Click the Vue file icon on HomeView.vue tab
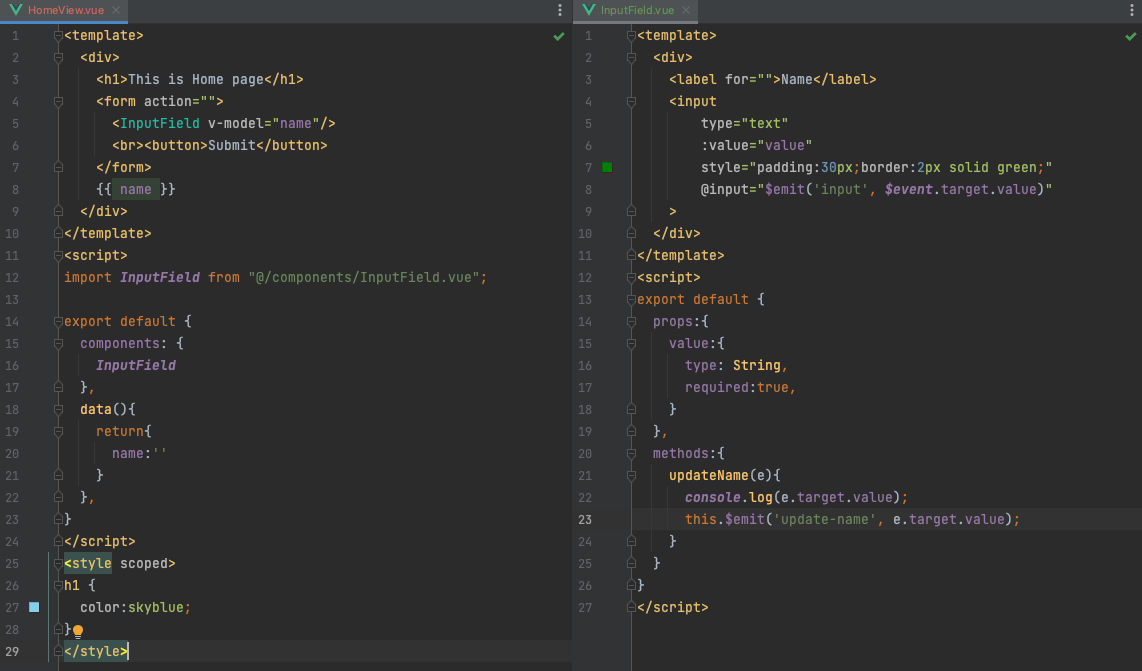The image size is (1142, 671). click(16, 10)
